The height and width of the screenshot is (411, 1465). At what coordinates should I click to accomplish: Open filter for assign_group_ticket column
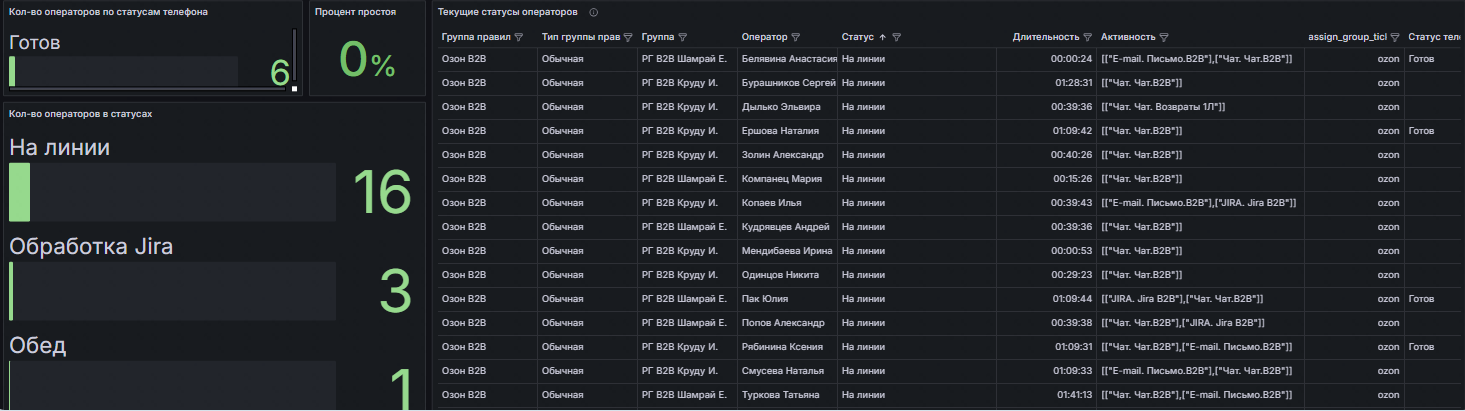point(1395,37)
